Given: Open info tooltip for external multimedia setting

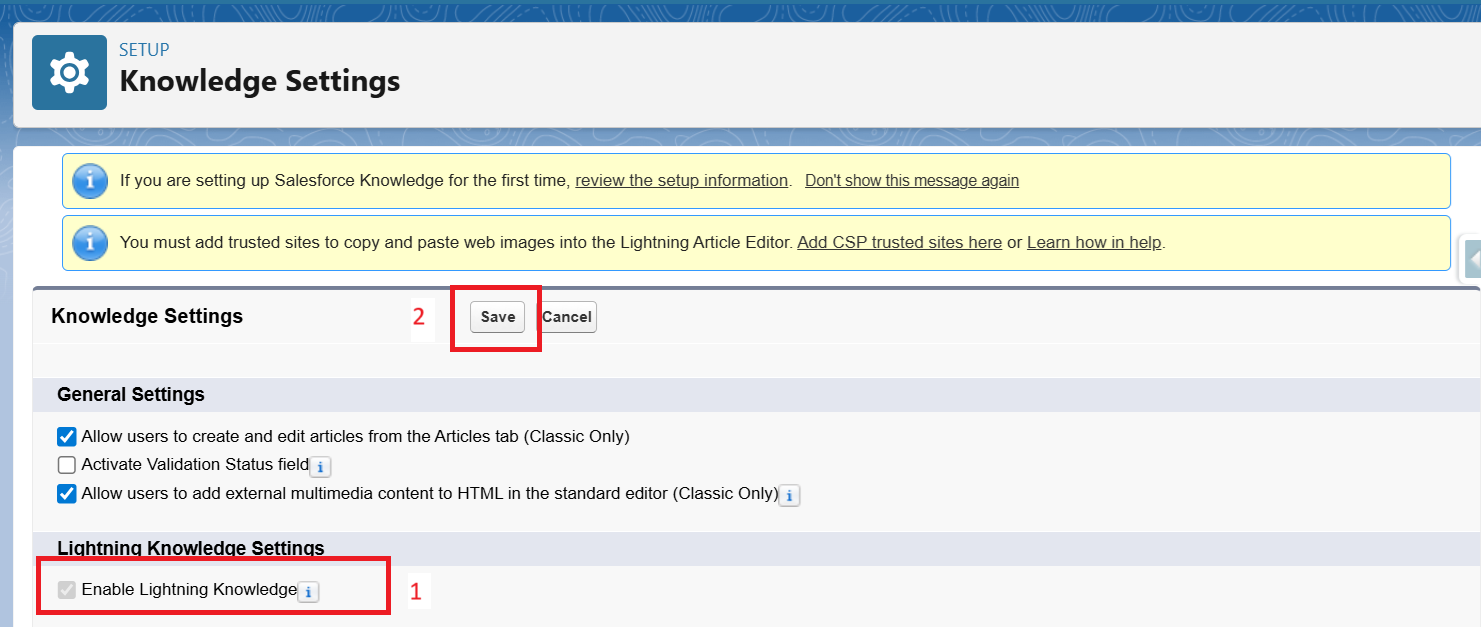Looking at the screenshot, I should [x=789, y=495].
